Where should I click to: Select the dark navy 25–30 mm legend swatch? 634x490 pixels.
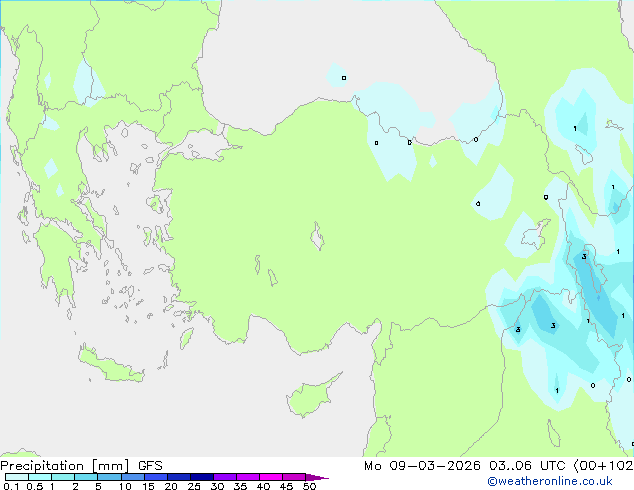point(202,477)
